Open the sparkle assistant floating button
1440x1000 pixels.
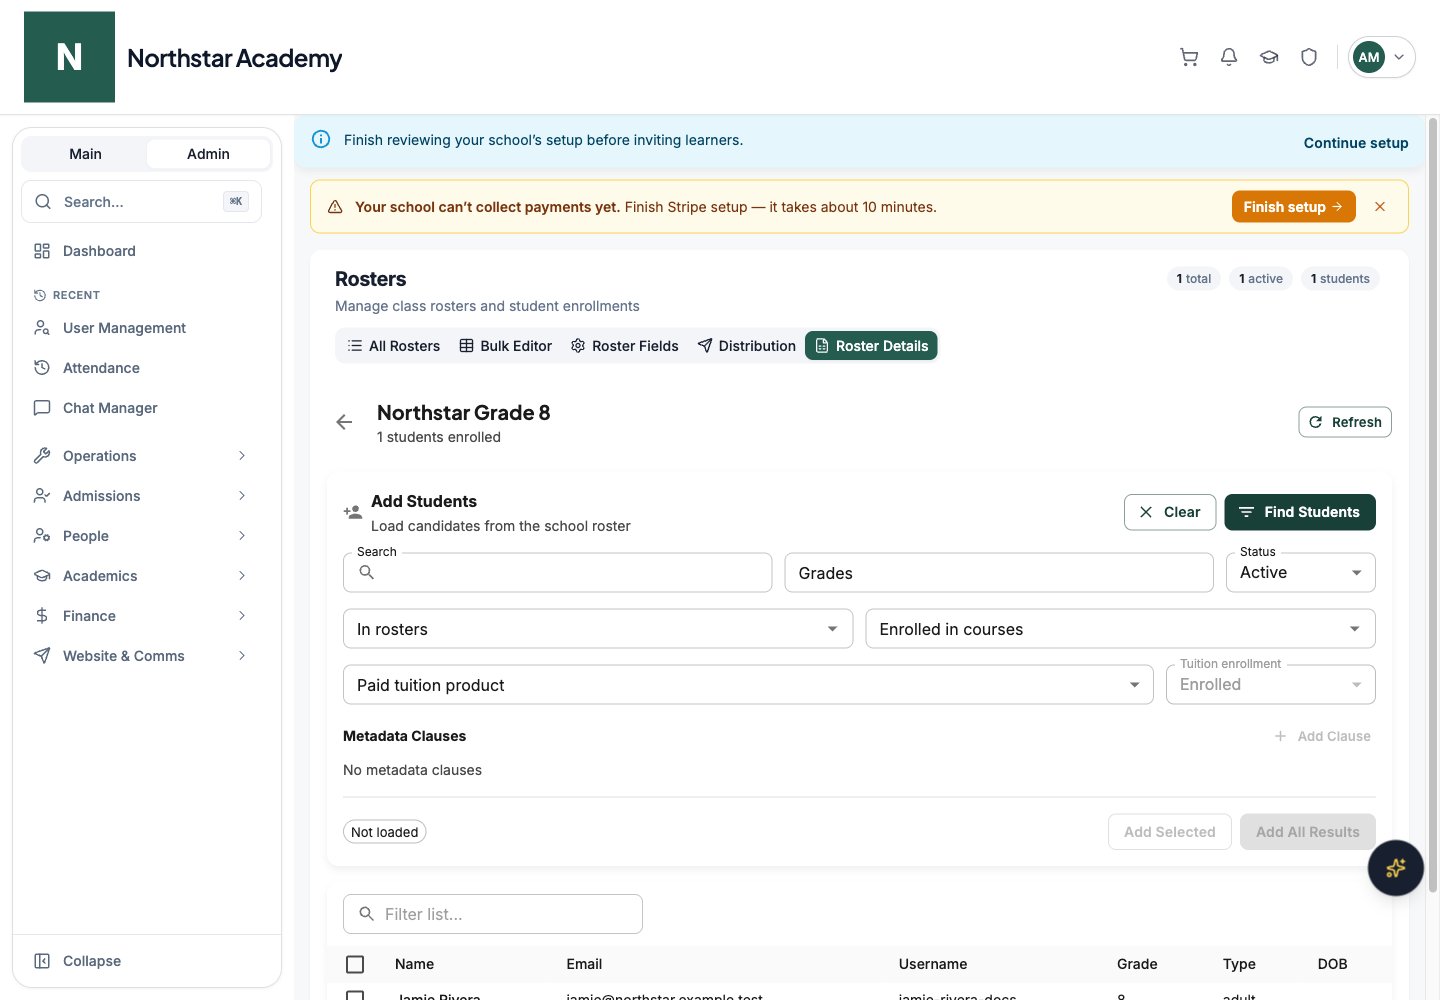click(x=1396, y=868)
